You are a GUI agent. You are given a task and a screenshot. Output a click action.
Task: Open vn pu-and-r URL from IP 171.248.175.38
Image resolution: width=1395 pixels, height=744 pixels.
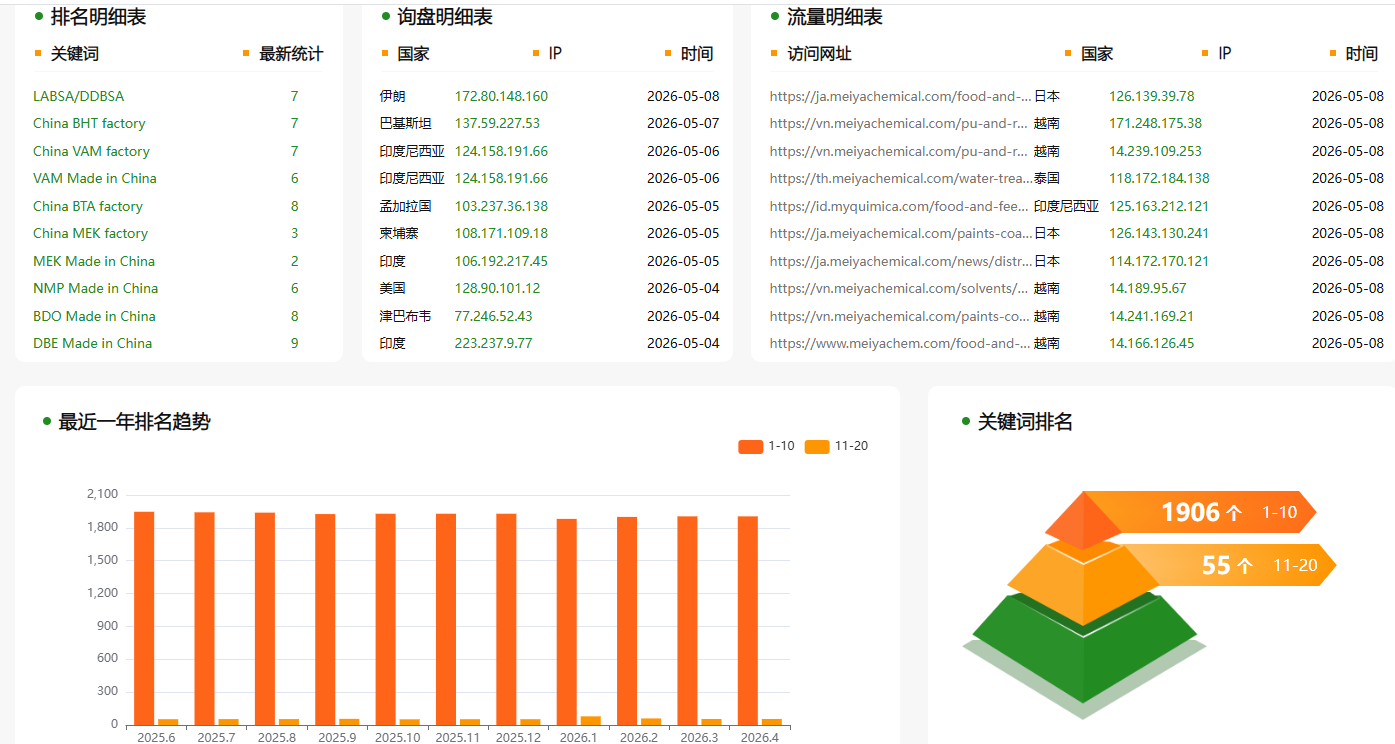[x=899, y=123]
